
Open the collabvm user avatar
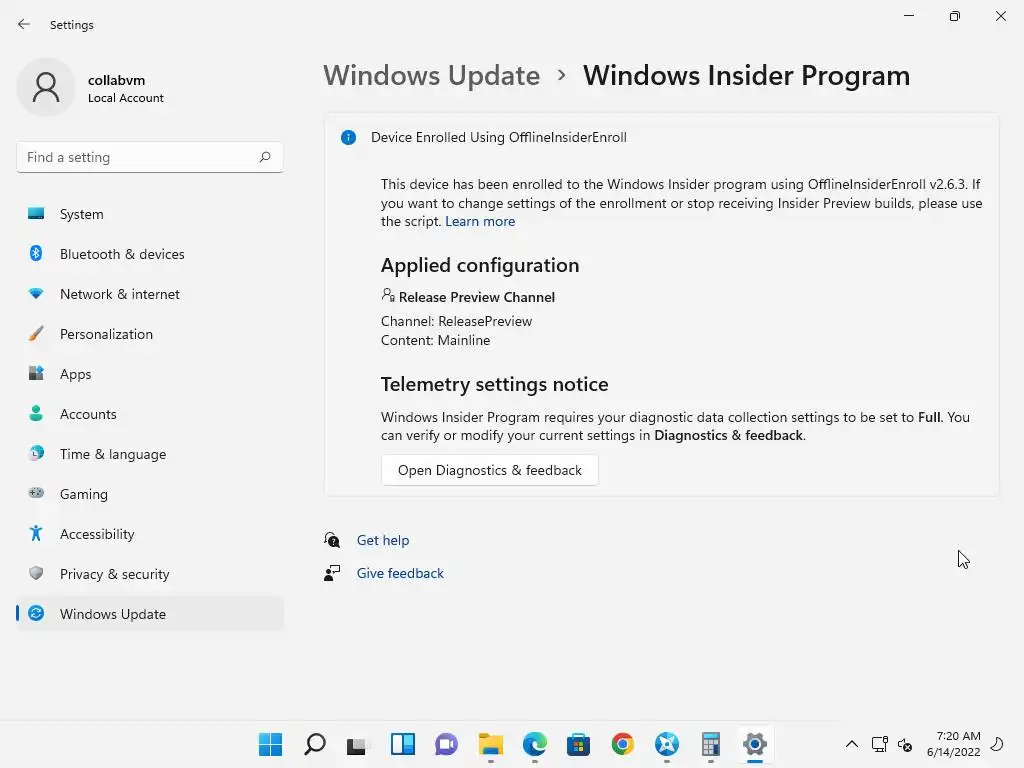[x=46, y=87]
